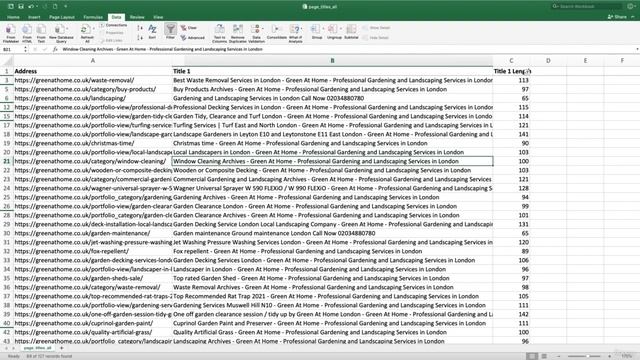Screen dimensions: 640x360
Task: Click the zoom in plus button
Action: [610, 356]
